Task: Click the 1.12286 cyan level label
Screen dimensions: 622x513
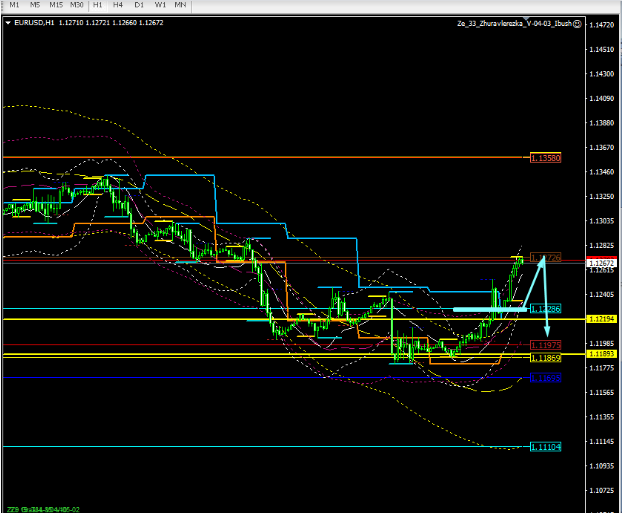Action: tap(545, 309)
